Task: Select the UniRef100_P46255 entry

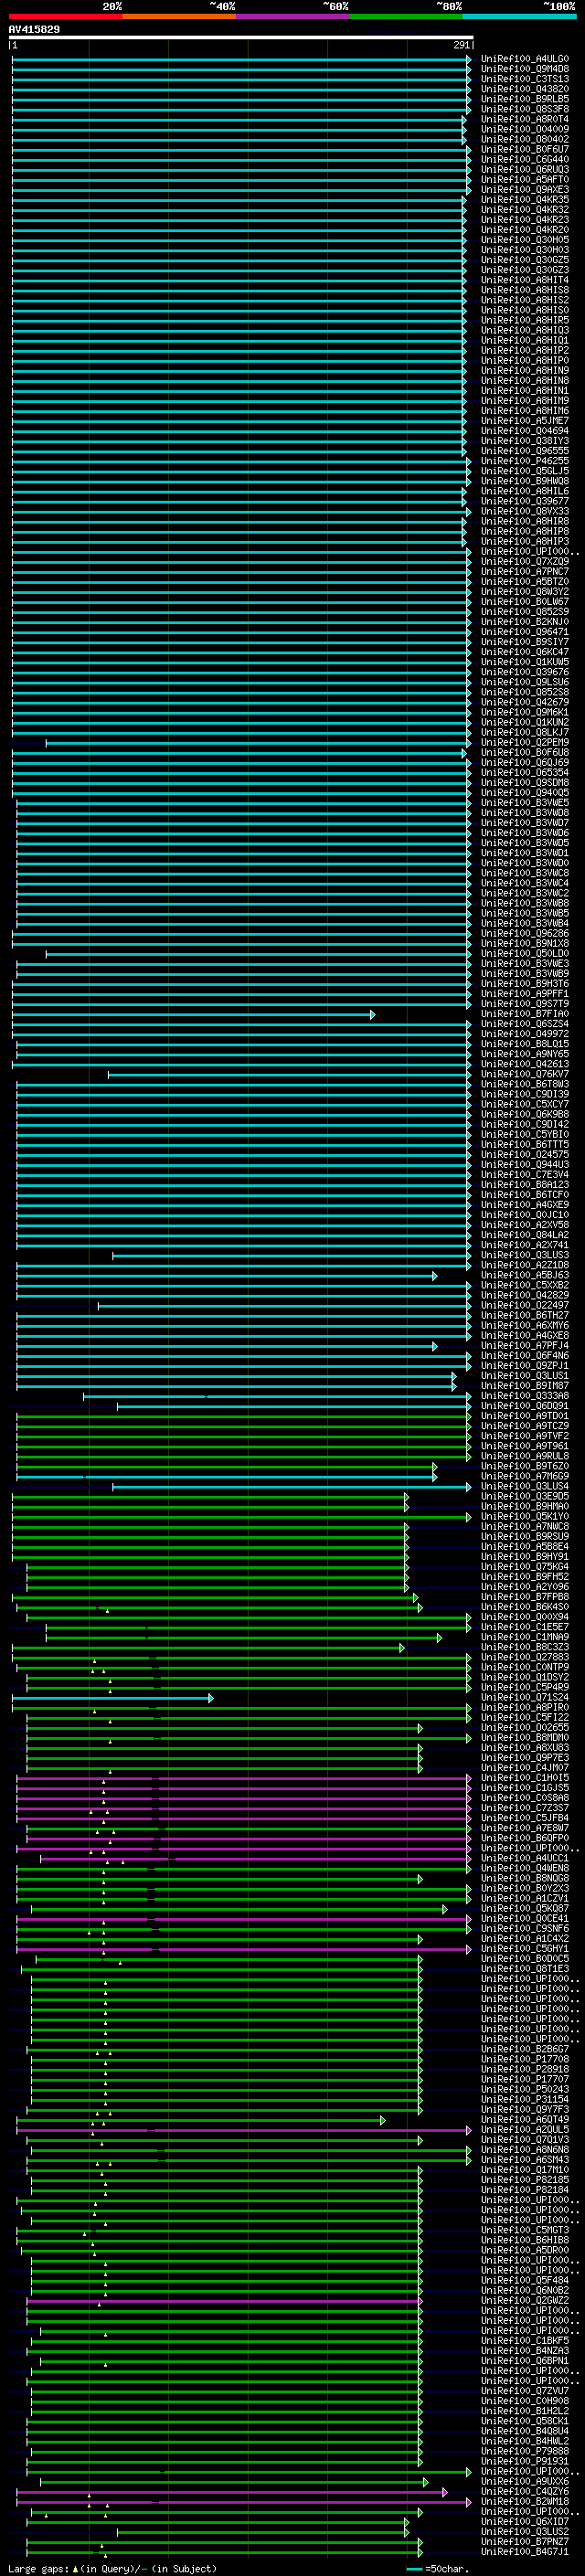Action: coord(524,461)
